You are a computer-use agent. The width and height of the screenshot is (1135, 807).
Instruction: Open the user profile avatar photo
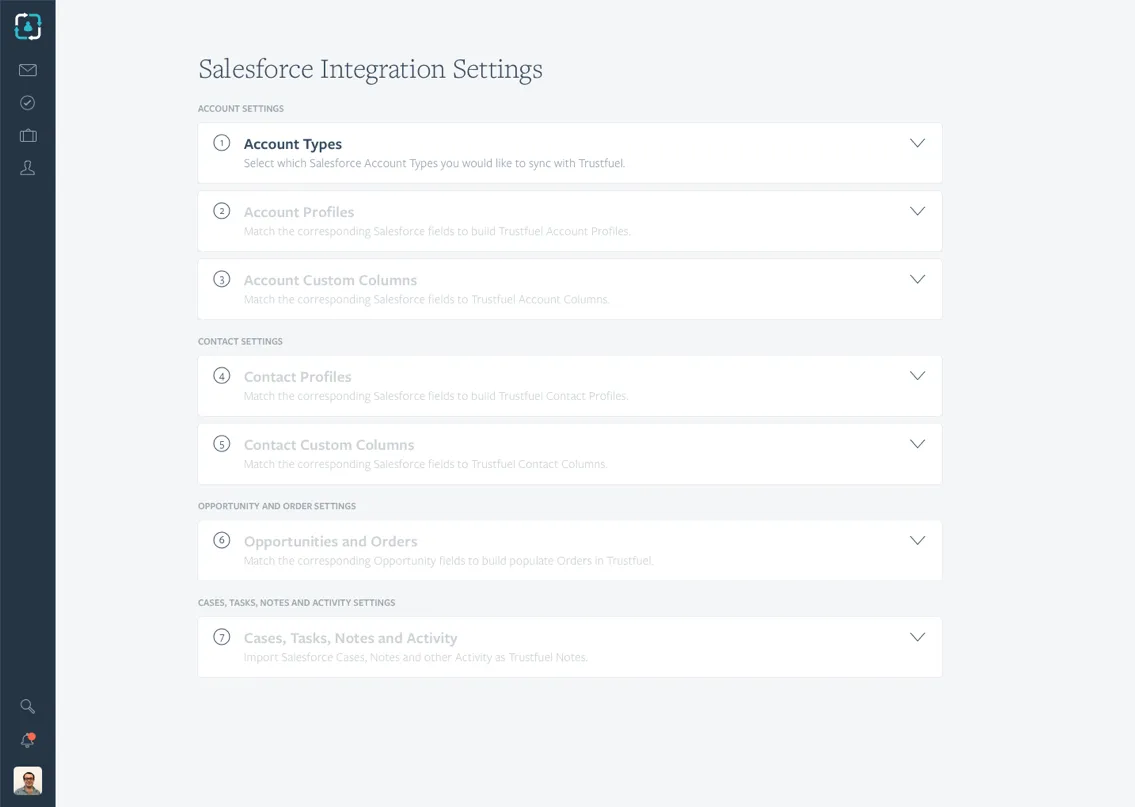coord(27,781)
